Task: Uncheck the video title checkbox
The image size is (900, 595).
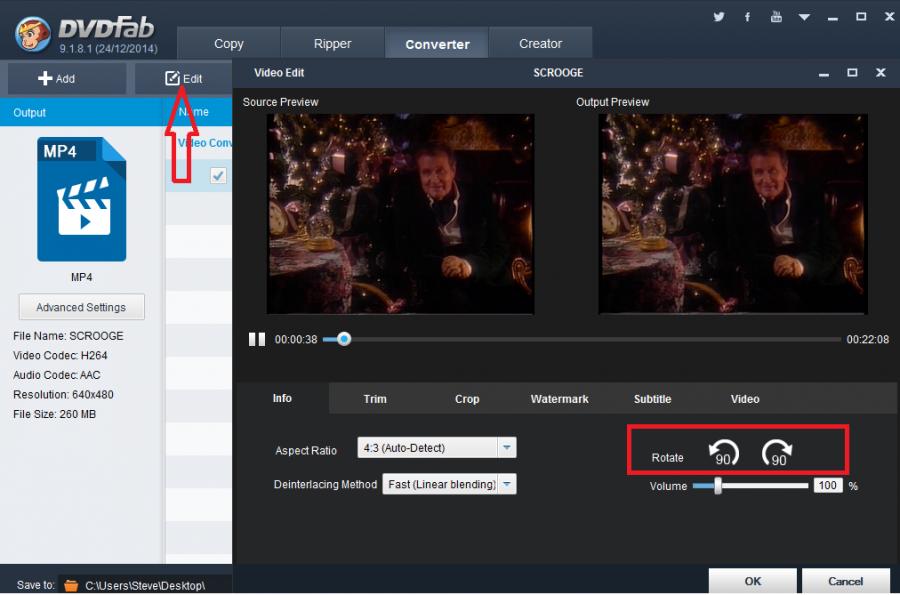Action: point(218,176)
